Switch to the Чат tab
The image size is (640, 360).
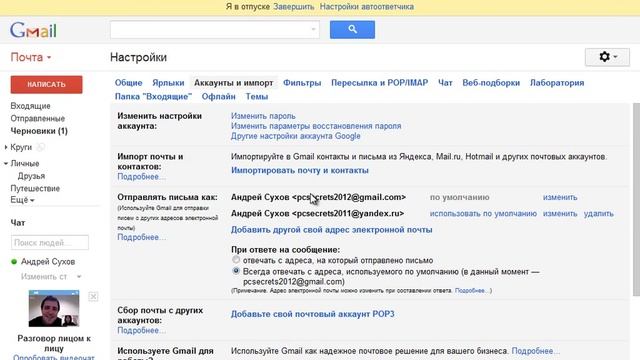pos(445,83)
